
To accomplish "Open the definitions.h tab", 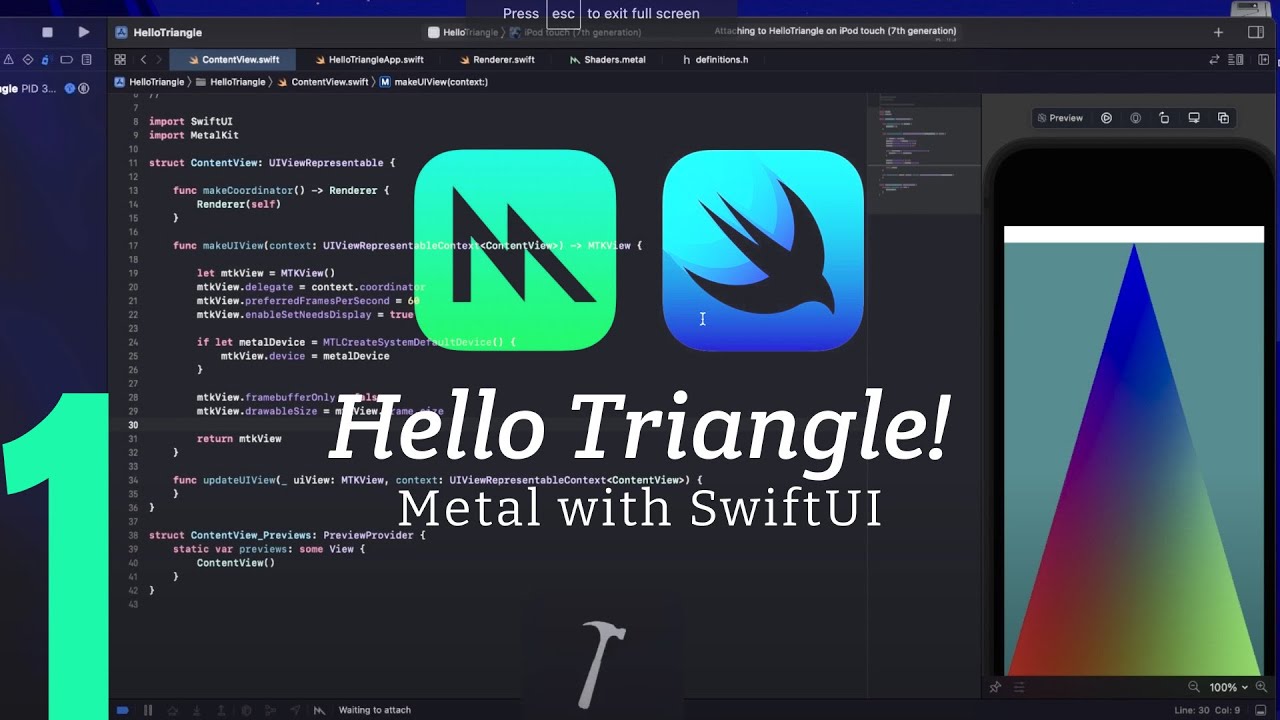I will click(715, 60).
